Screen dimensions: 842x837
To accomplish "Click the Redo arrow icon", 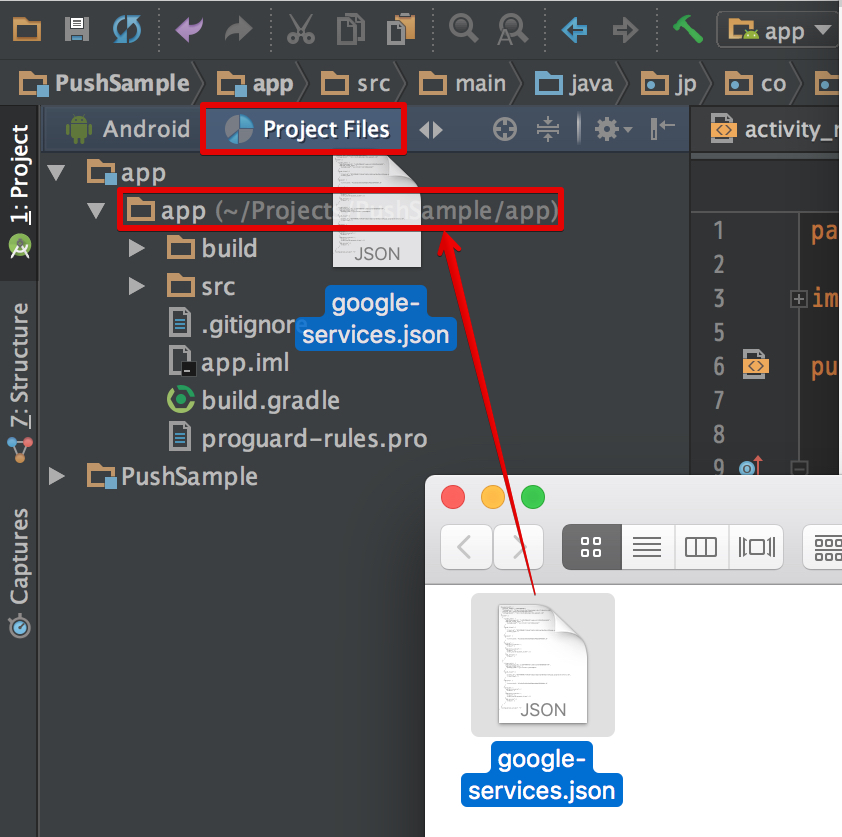I will (238, 29).
